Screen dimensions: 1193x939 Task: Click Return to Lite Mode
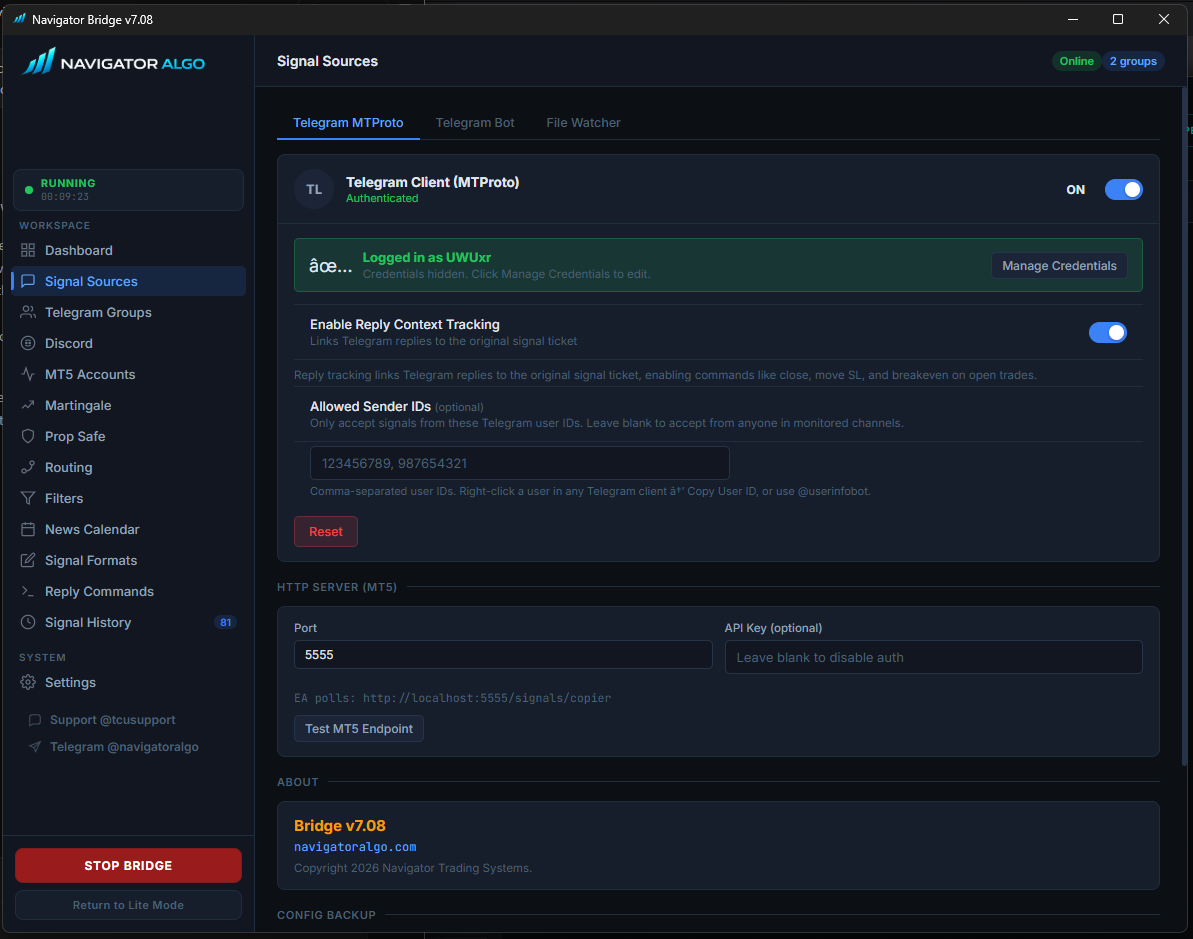pos(129,905)
